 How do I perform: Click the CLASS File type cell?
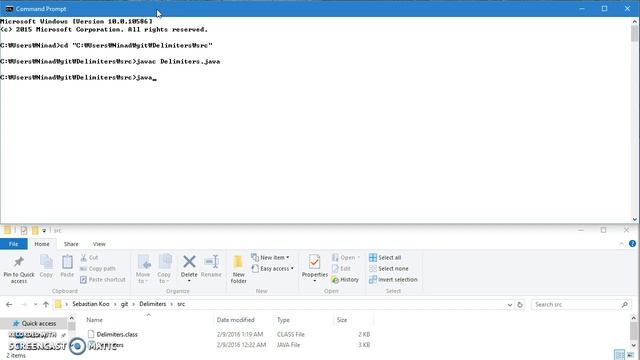tap(291, 334)
